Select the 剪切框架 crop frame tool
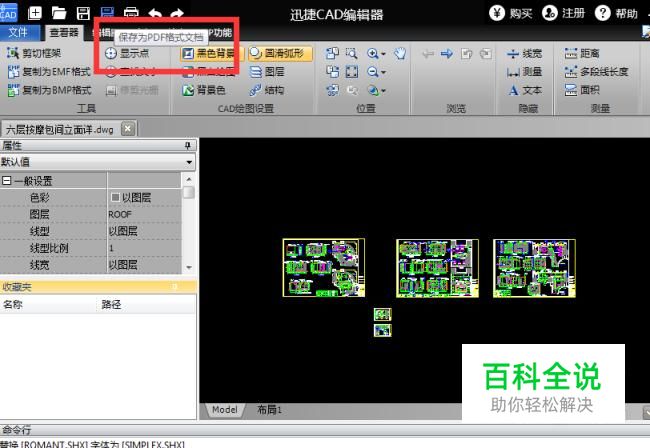The width and height of the screenshot is (650, 448). coord(34,53)
